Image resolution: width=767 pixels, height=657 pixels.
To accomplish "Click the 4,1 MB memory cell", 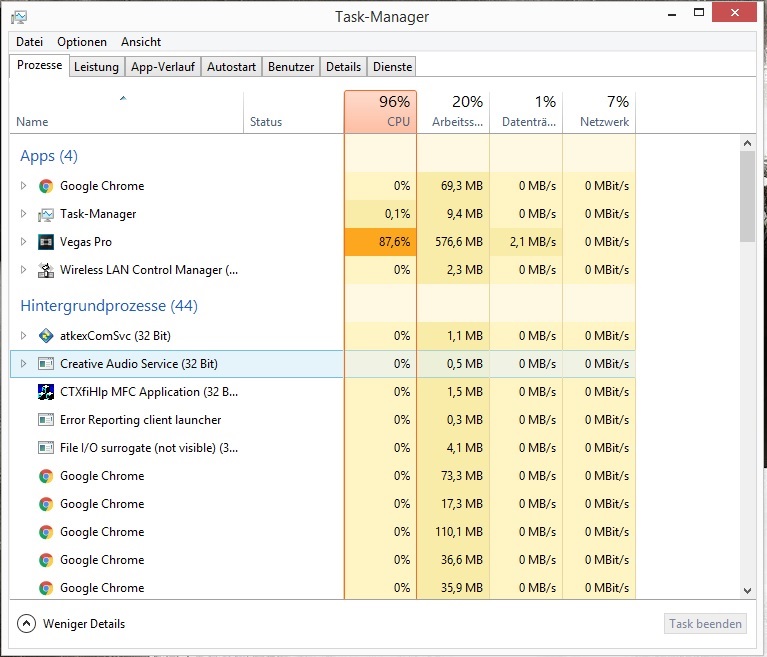I will (x=453, y=448).
